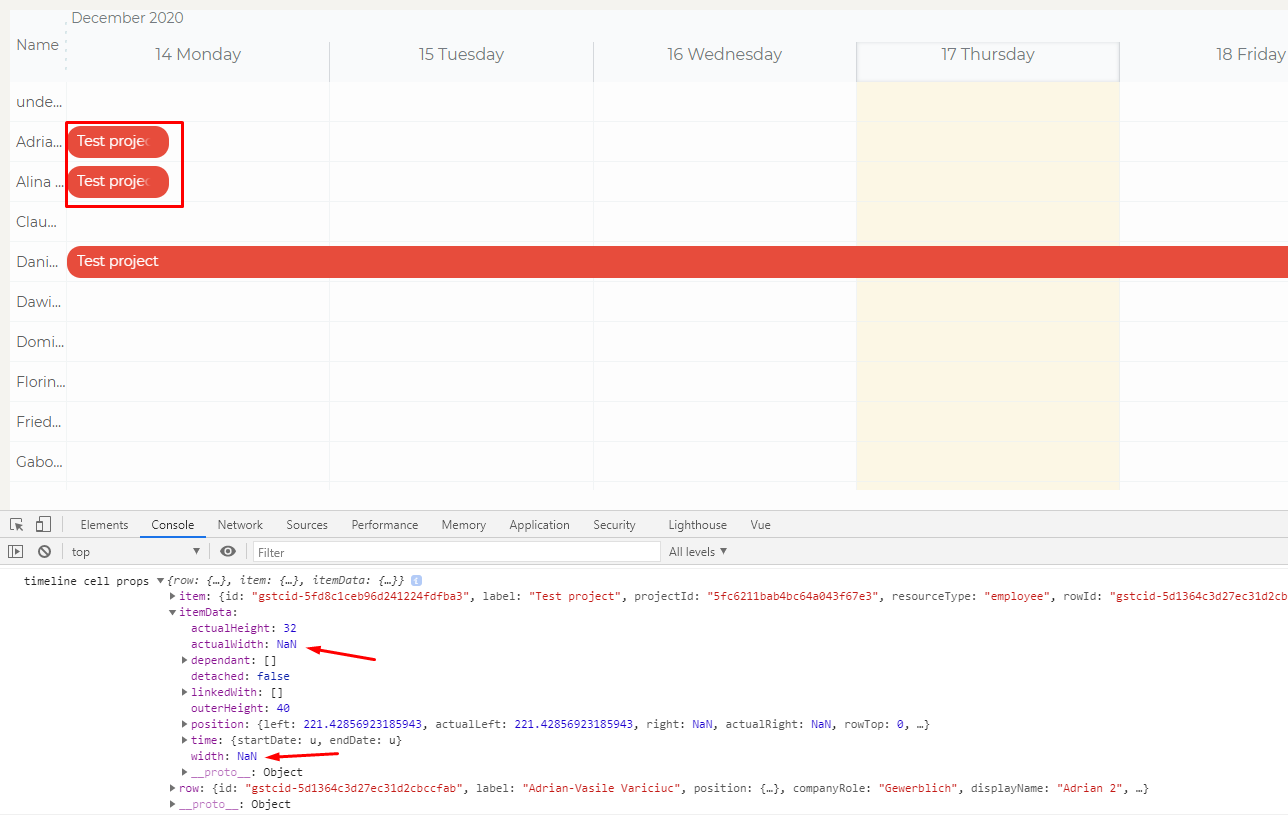This screenshot has width=1288, height=818.
Task: Click inside the console Filter input field
Action: pos(450,551)
